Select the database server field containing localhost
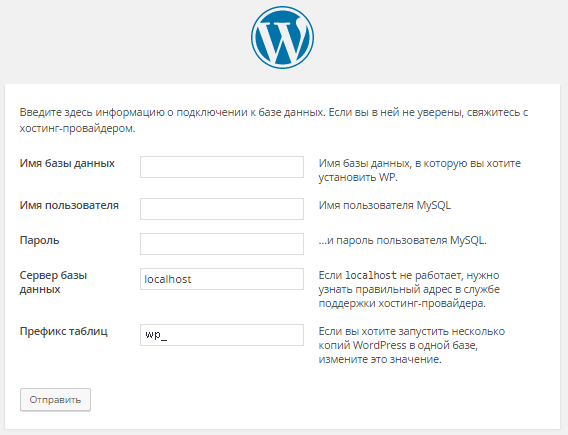568x435 pixels. point(222,279)
